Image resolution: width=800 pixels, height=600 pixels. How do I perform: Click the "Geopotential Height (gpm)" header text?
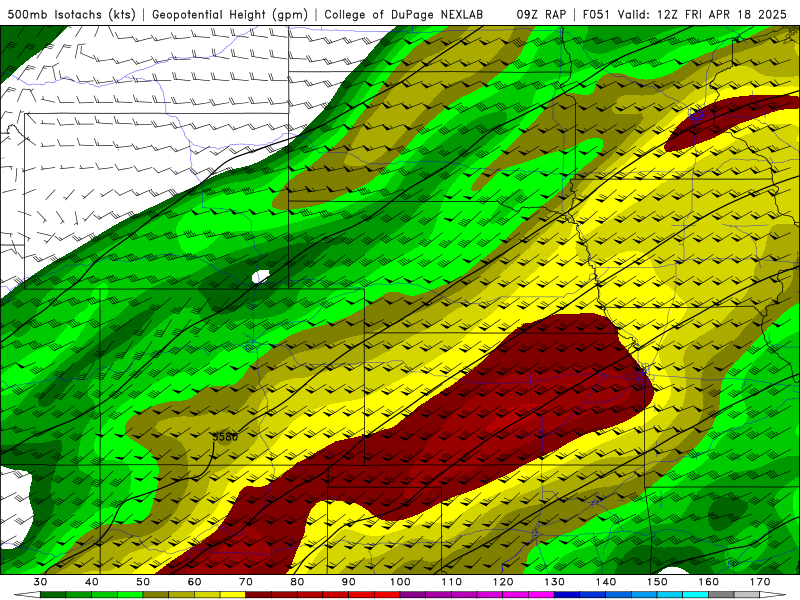coord(230,14)
